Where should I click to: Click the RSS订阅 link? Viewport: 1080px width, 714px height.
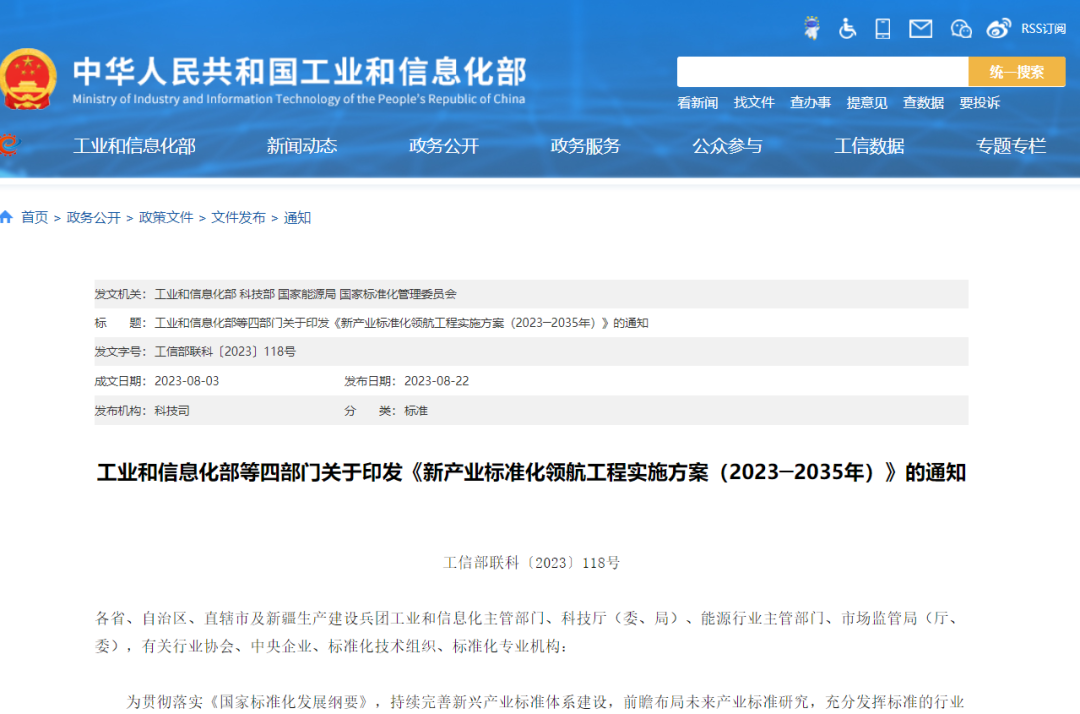point(1043,29)
